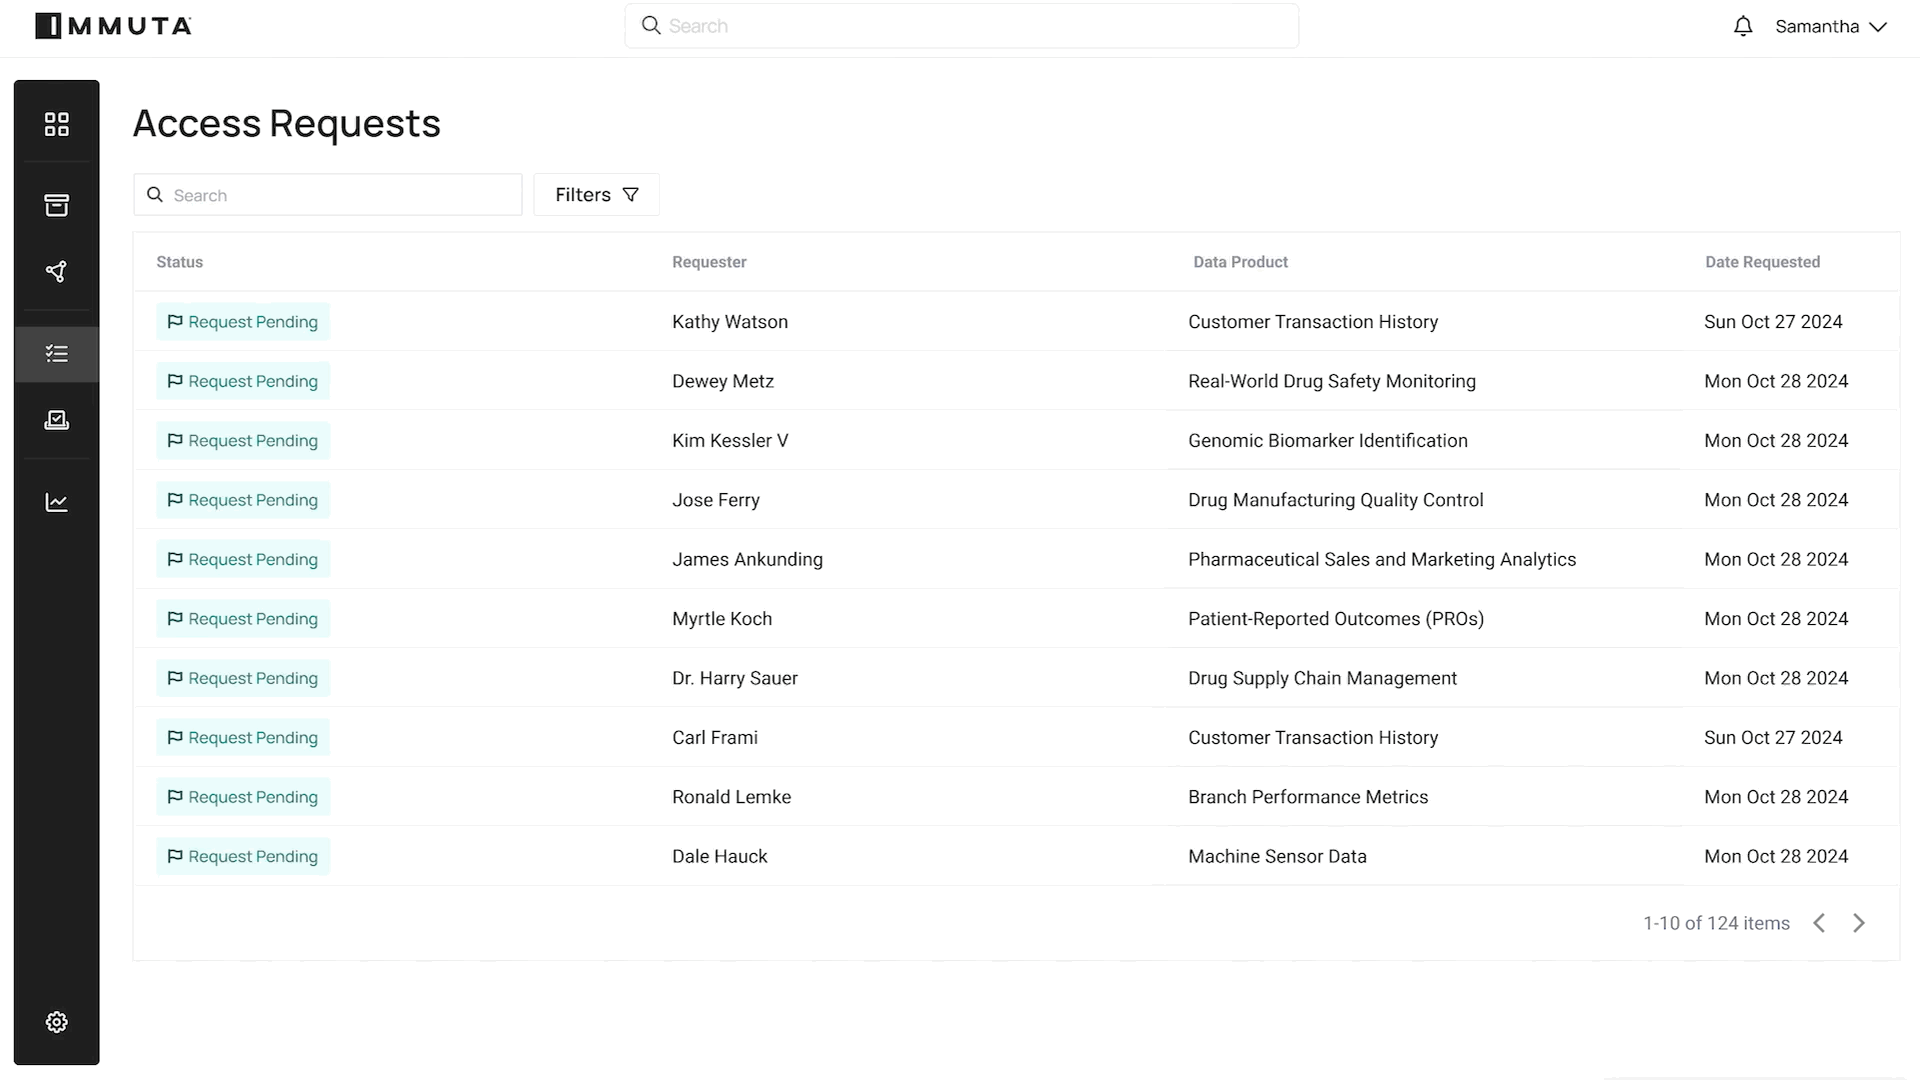Open the Filters button
Screen dimensions: 1920x1080
[x=596, y=195]
